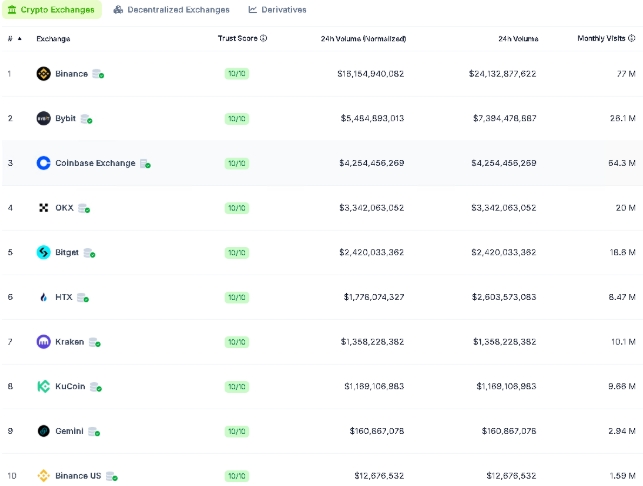Screen dimensions: 643x486
Task: Select Coinbase monthly visits 54.3 M
Action: [x=622, y=163]
